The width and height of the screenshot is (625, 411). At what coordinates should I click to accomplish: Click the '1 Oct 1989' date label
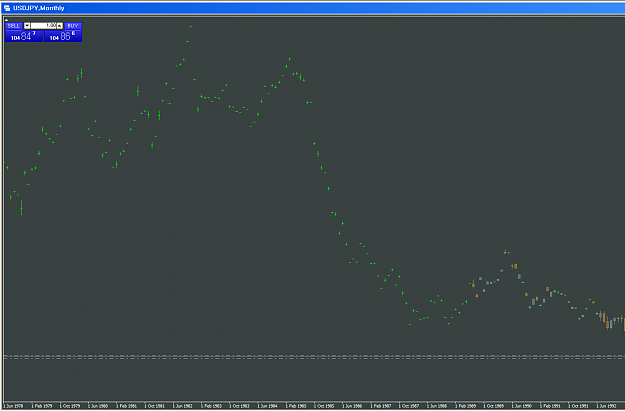(x=494, y=406)
